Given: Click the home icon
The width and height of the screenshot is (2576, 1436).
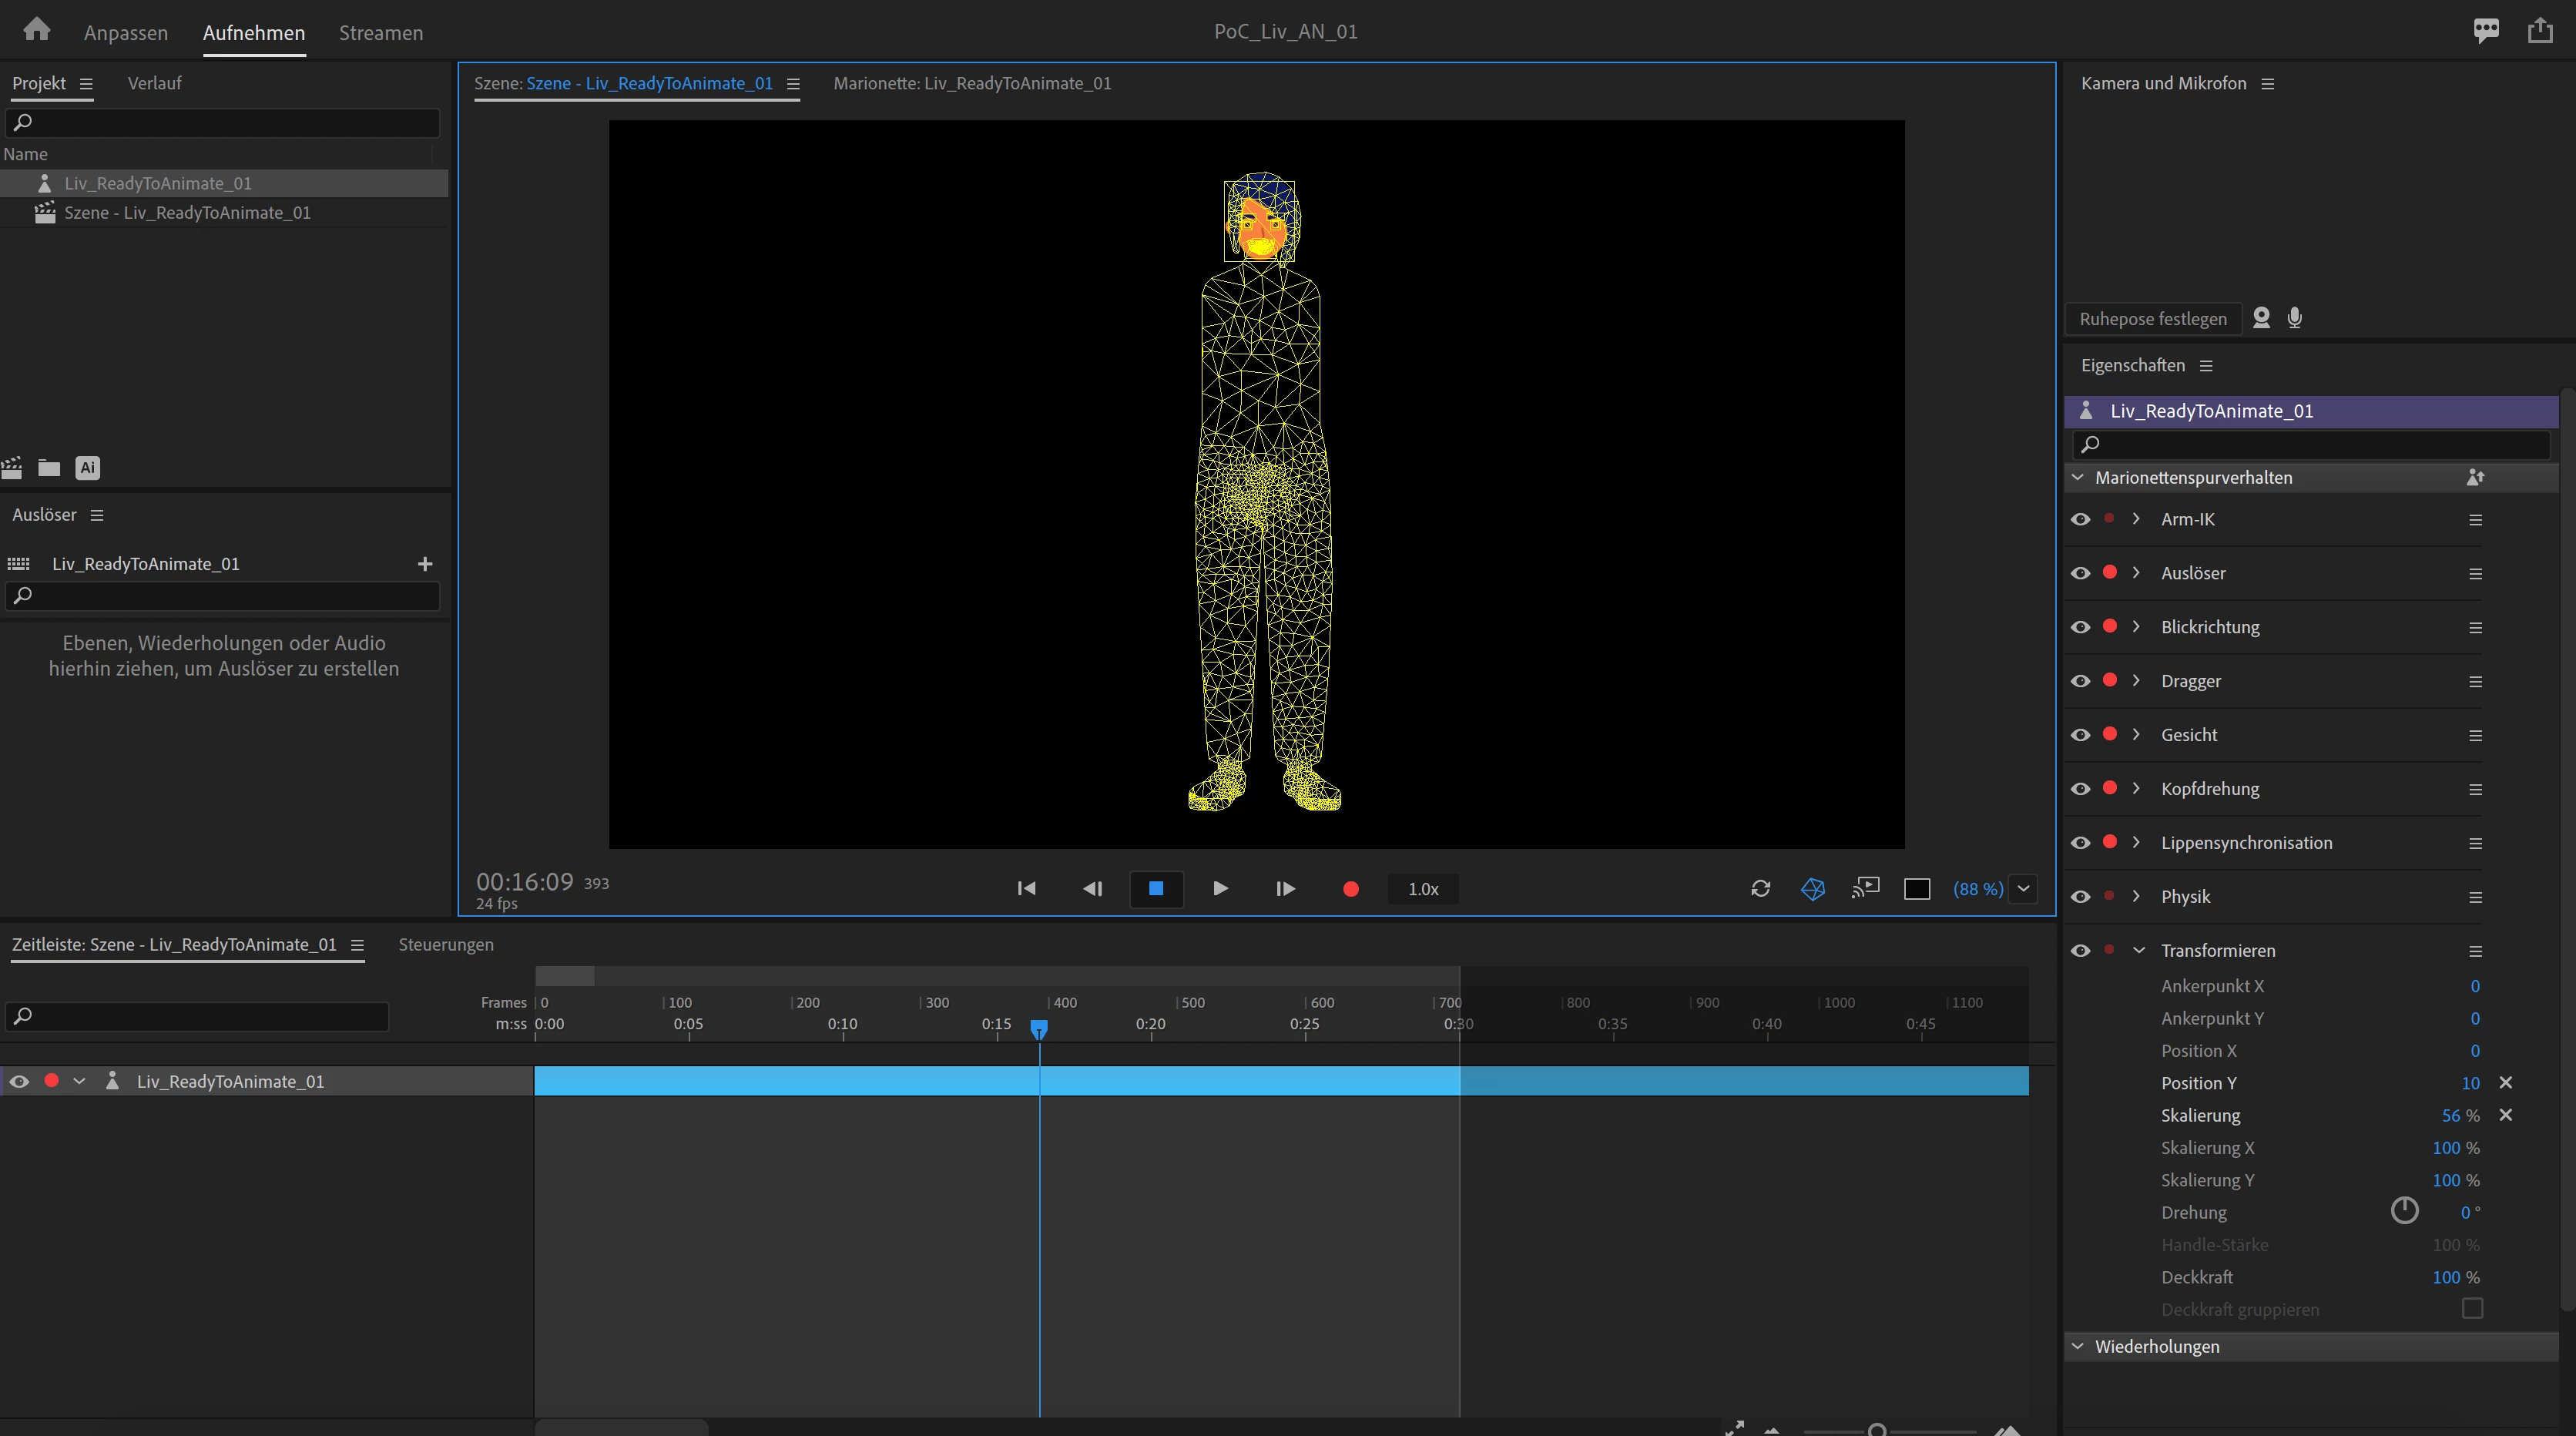Looking at the screenshot, I should pyautogui.click(x=37, y=30).
